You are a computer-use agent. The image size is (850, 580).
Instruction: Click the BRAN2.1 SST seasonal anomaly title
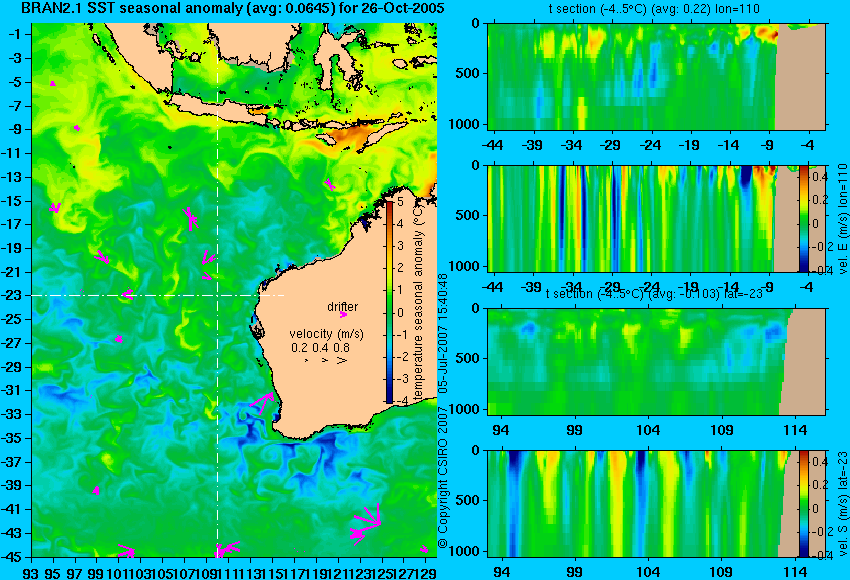(x=233, y=8)
